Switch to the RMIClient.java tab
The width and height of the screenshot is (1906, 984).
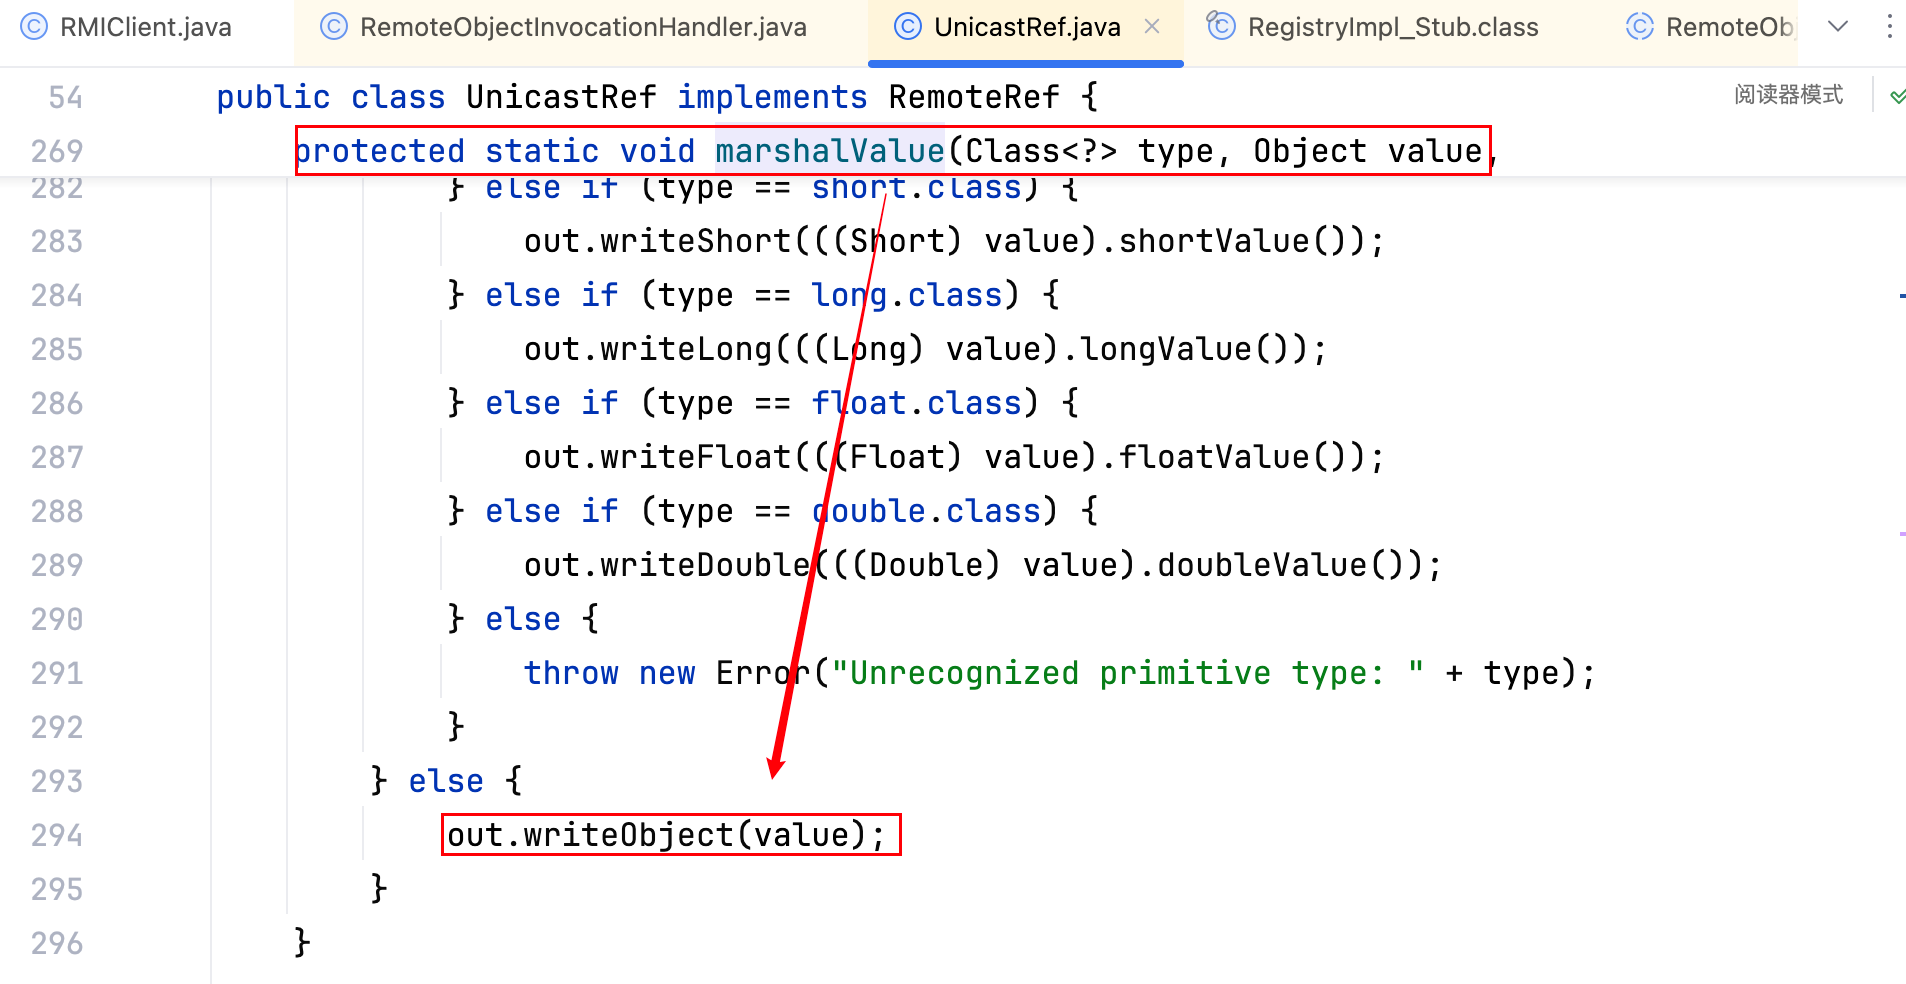click(x=145, y=27)
